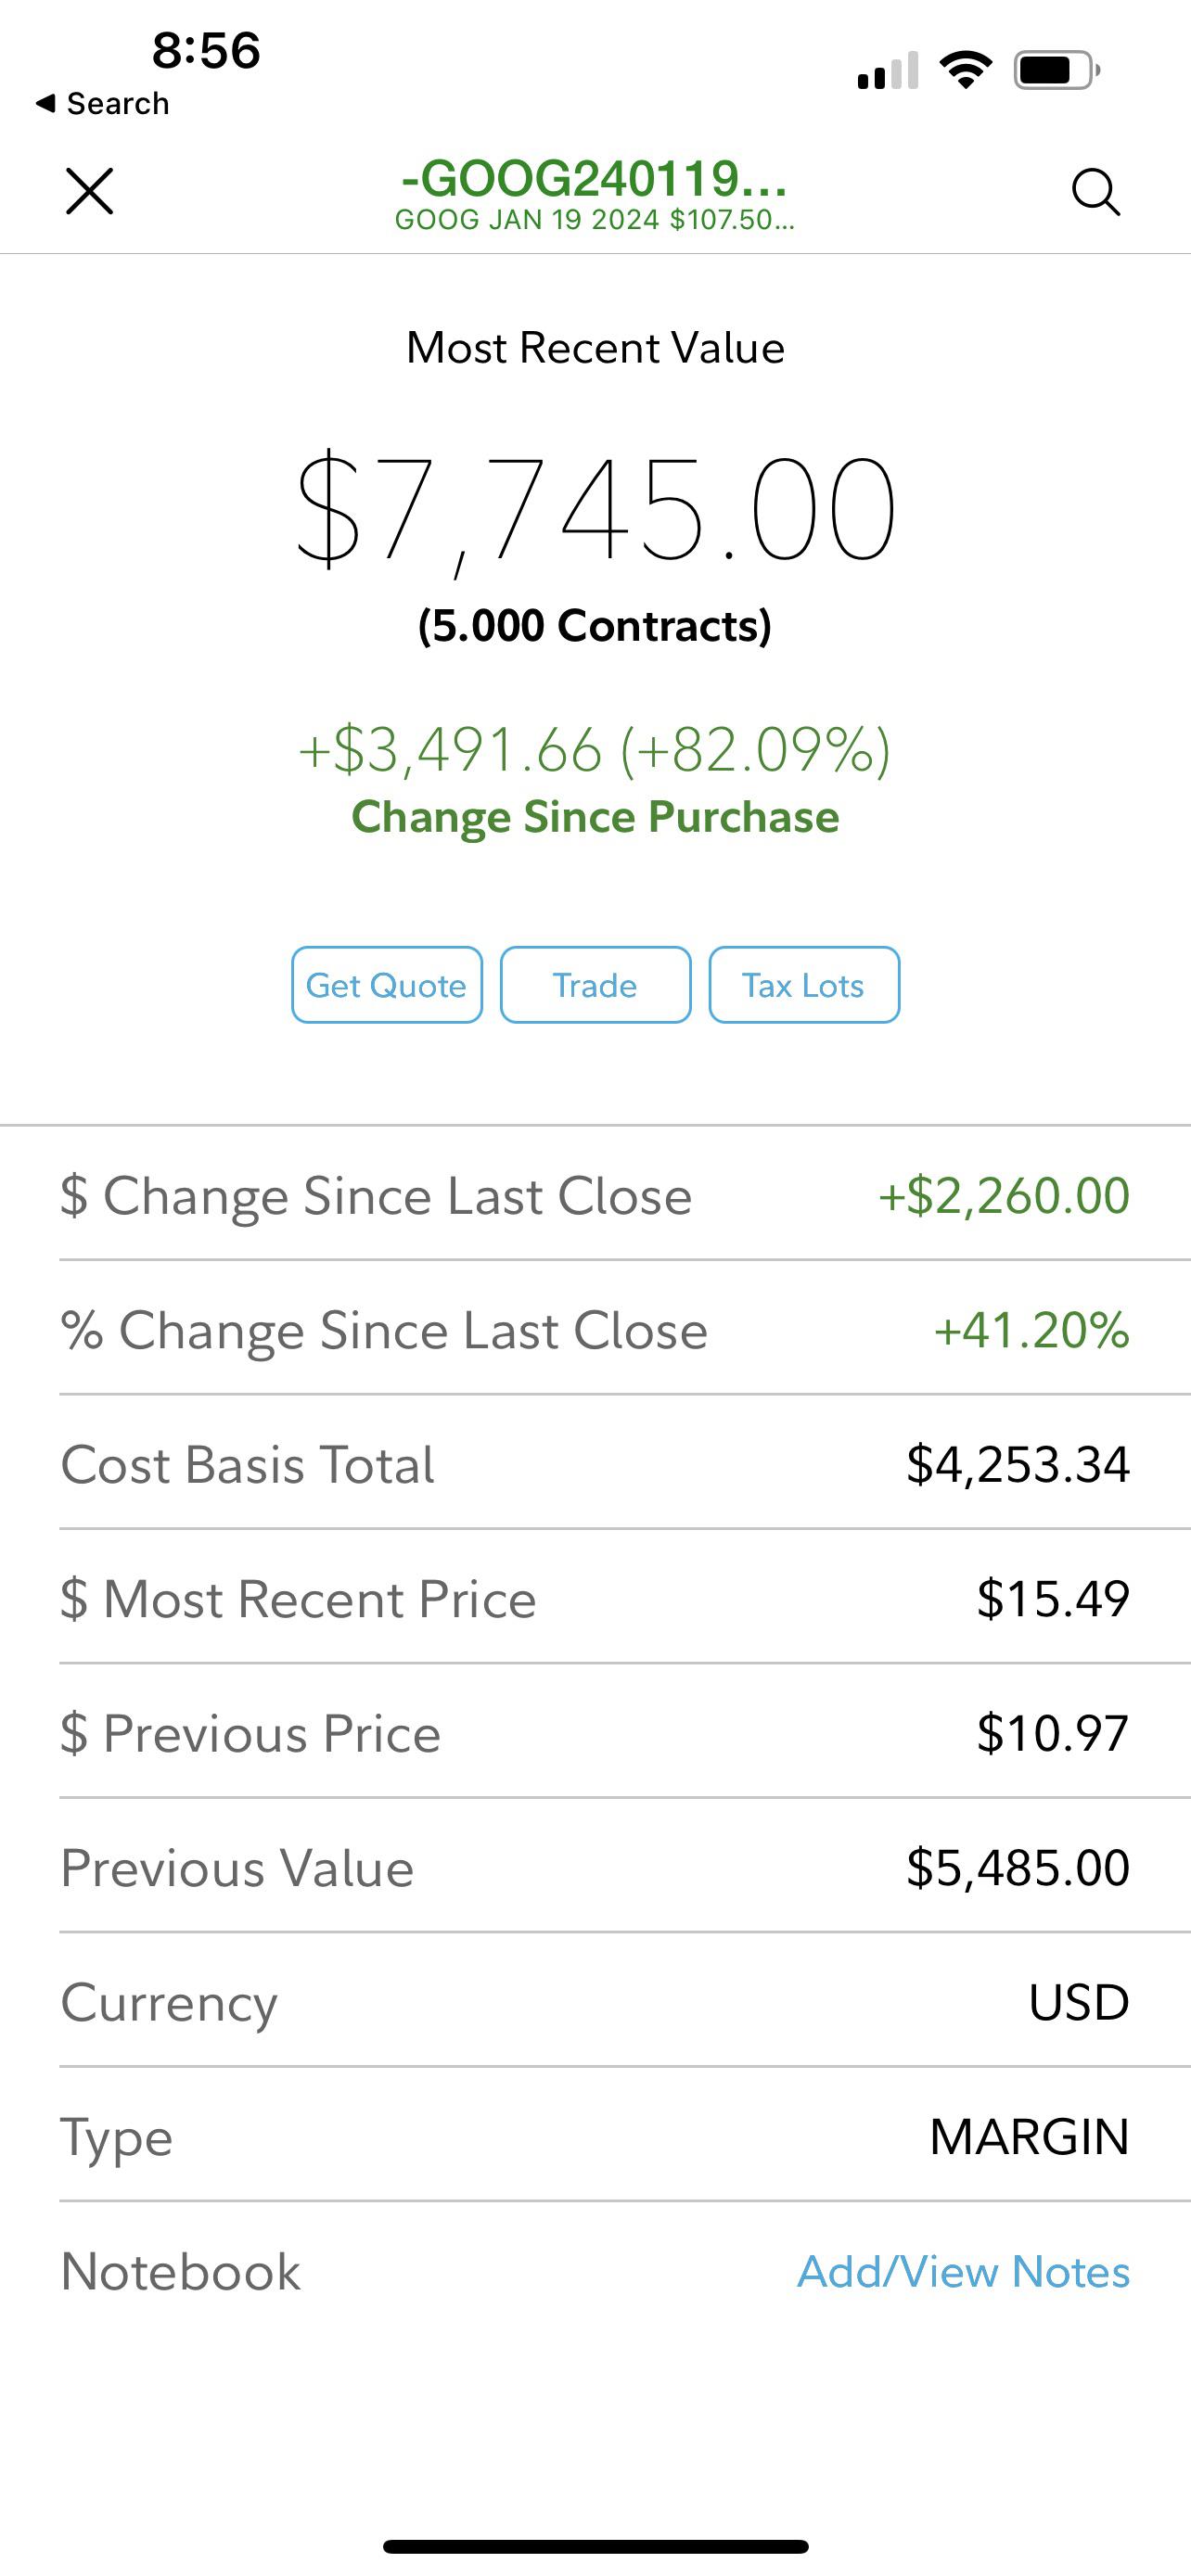Screen dimensions: 1191x2576
Task: Select the Previous Value row
Action: 595,1867
